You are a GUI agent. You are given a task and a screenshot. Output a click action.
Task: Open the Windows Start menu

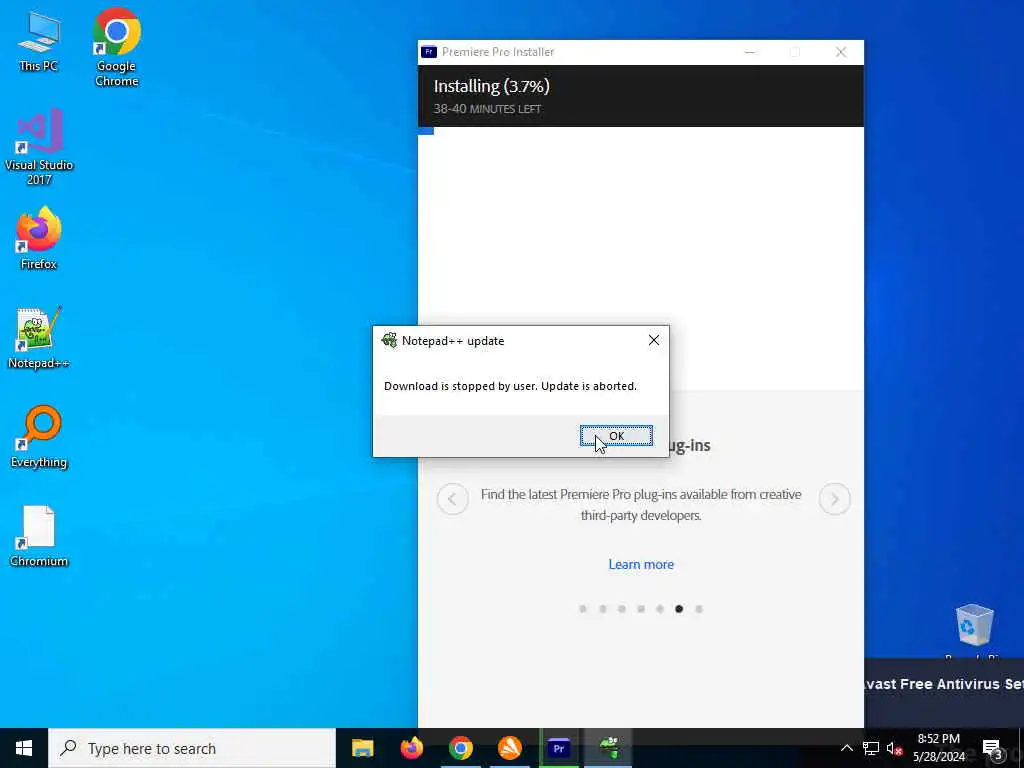point(24,748)
